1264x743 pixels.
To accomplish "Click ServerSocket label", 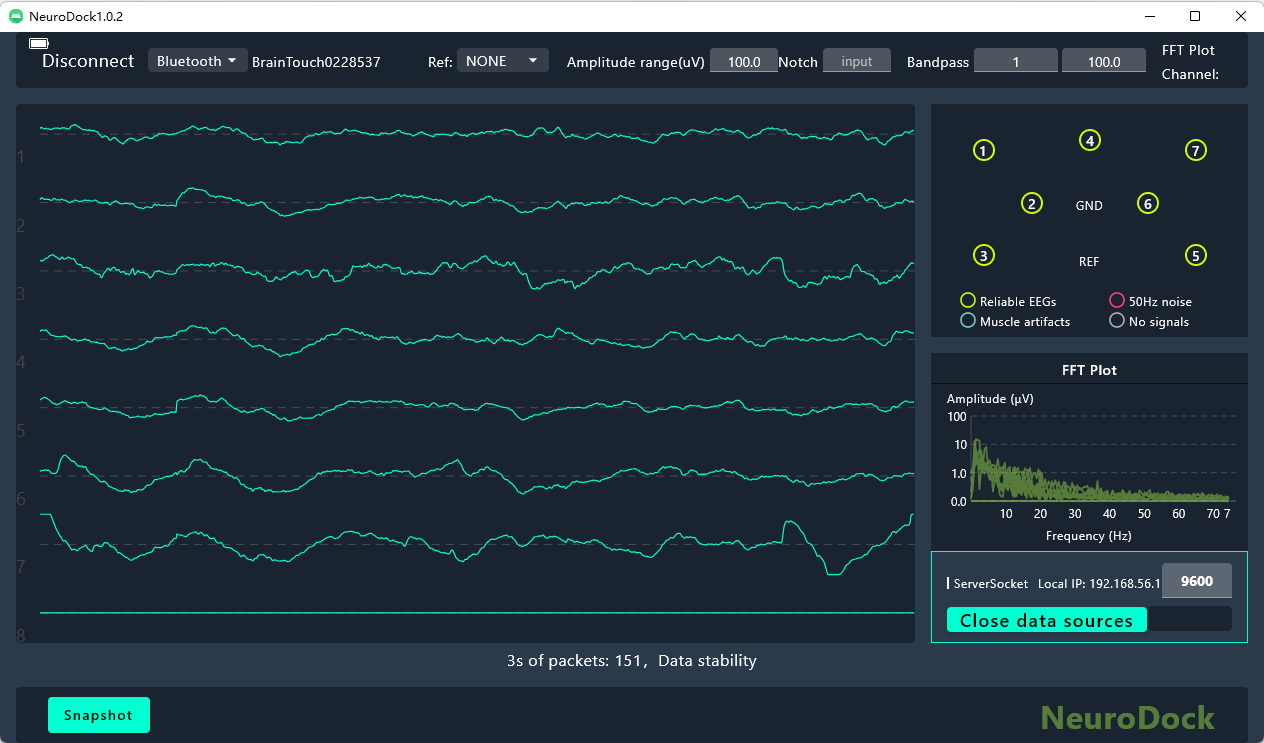I will click(x=990, y=583).
